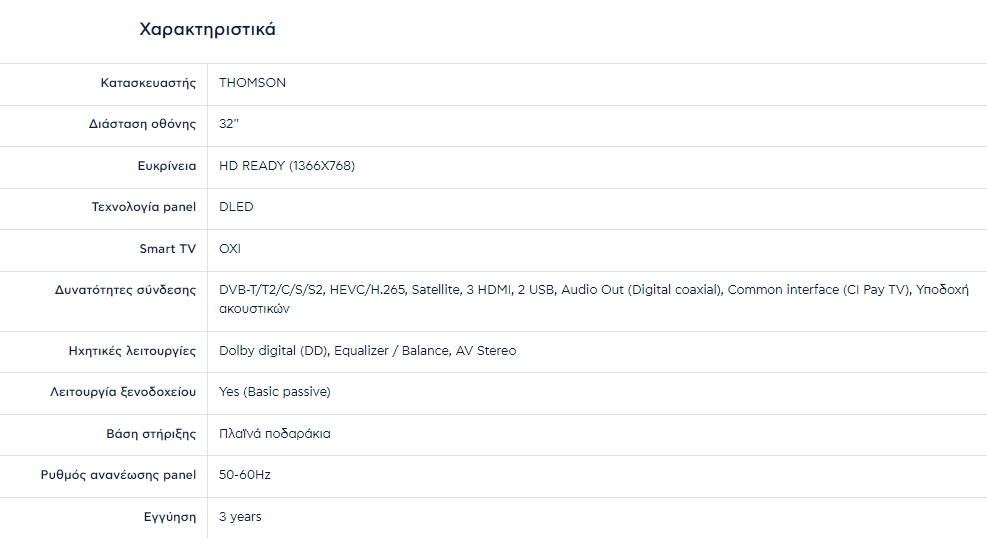The height and width of the screenshot is (544, 987).
Task: Click the Δυνατότητες σύνδεσης label
Action: coord(125,291)
